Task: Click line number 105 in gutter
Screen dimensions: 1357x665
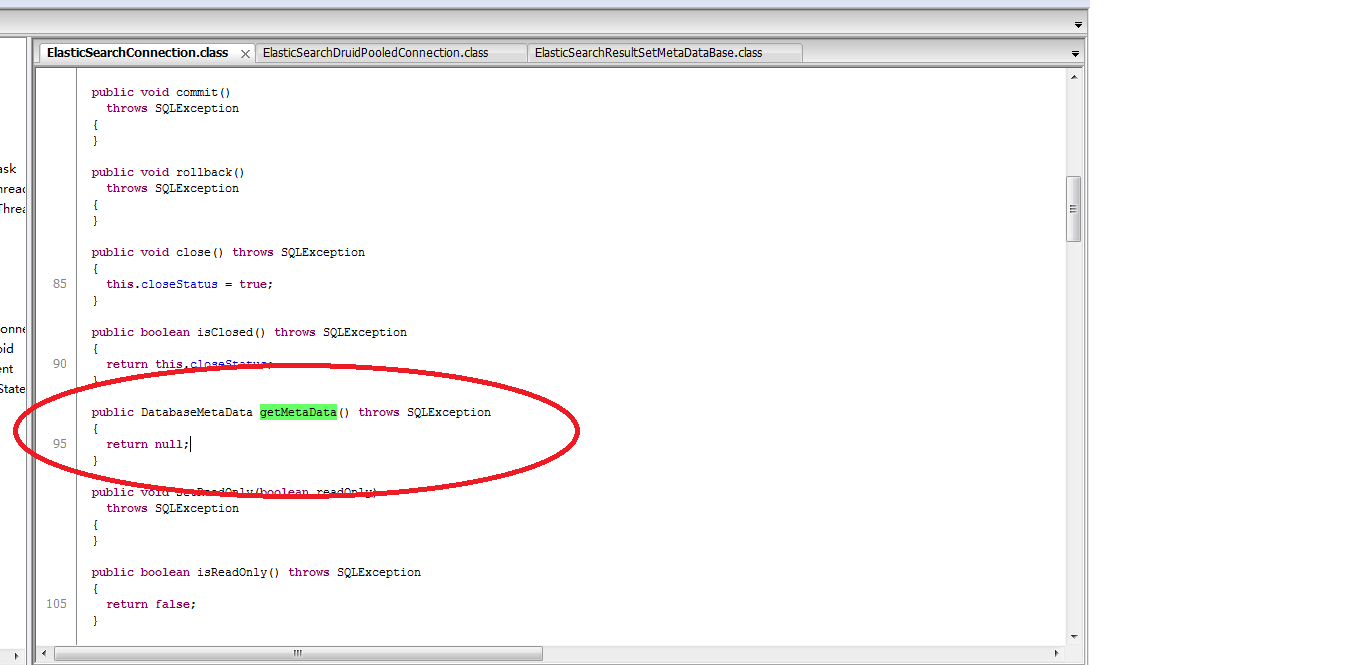Action: (56, 604)
